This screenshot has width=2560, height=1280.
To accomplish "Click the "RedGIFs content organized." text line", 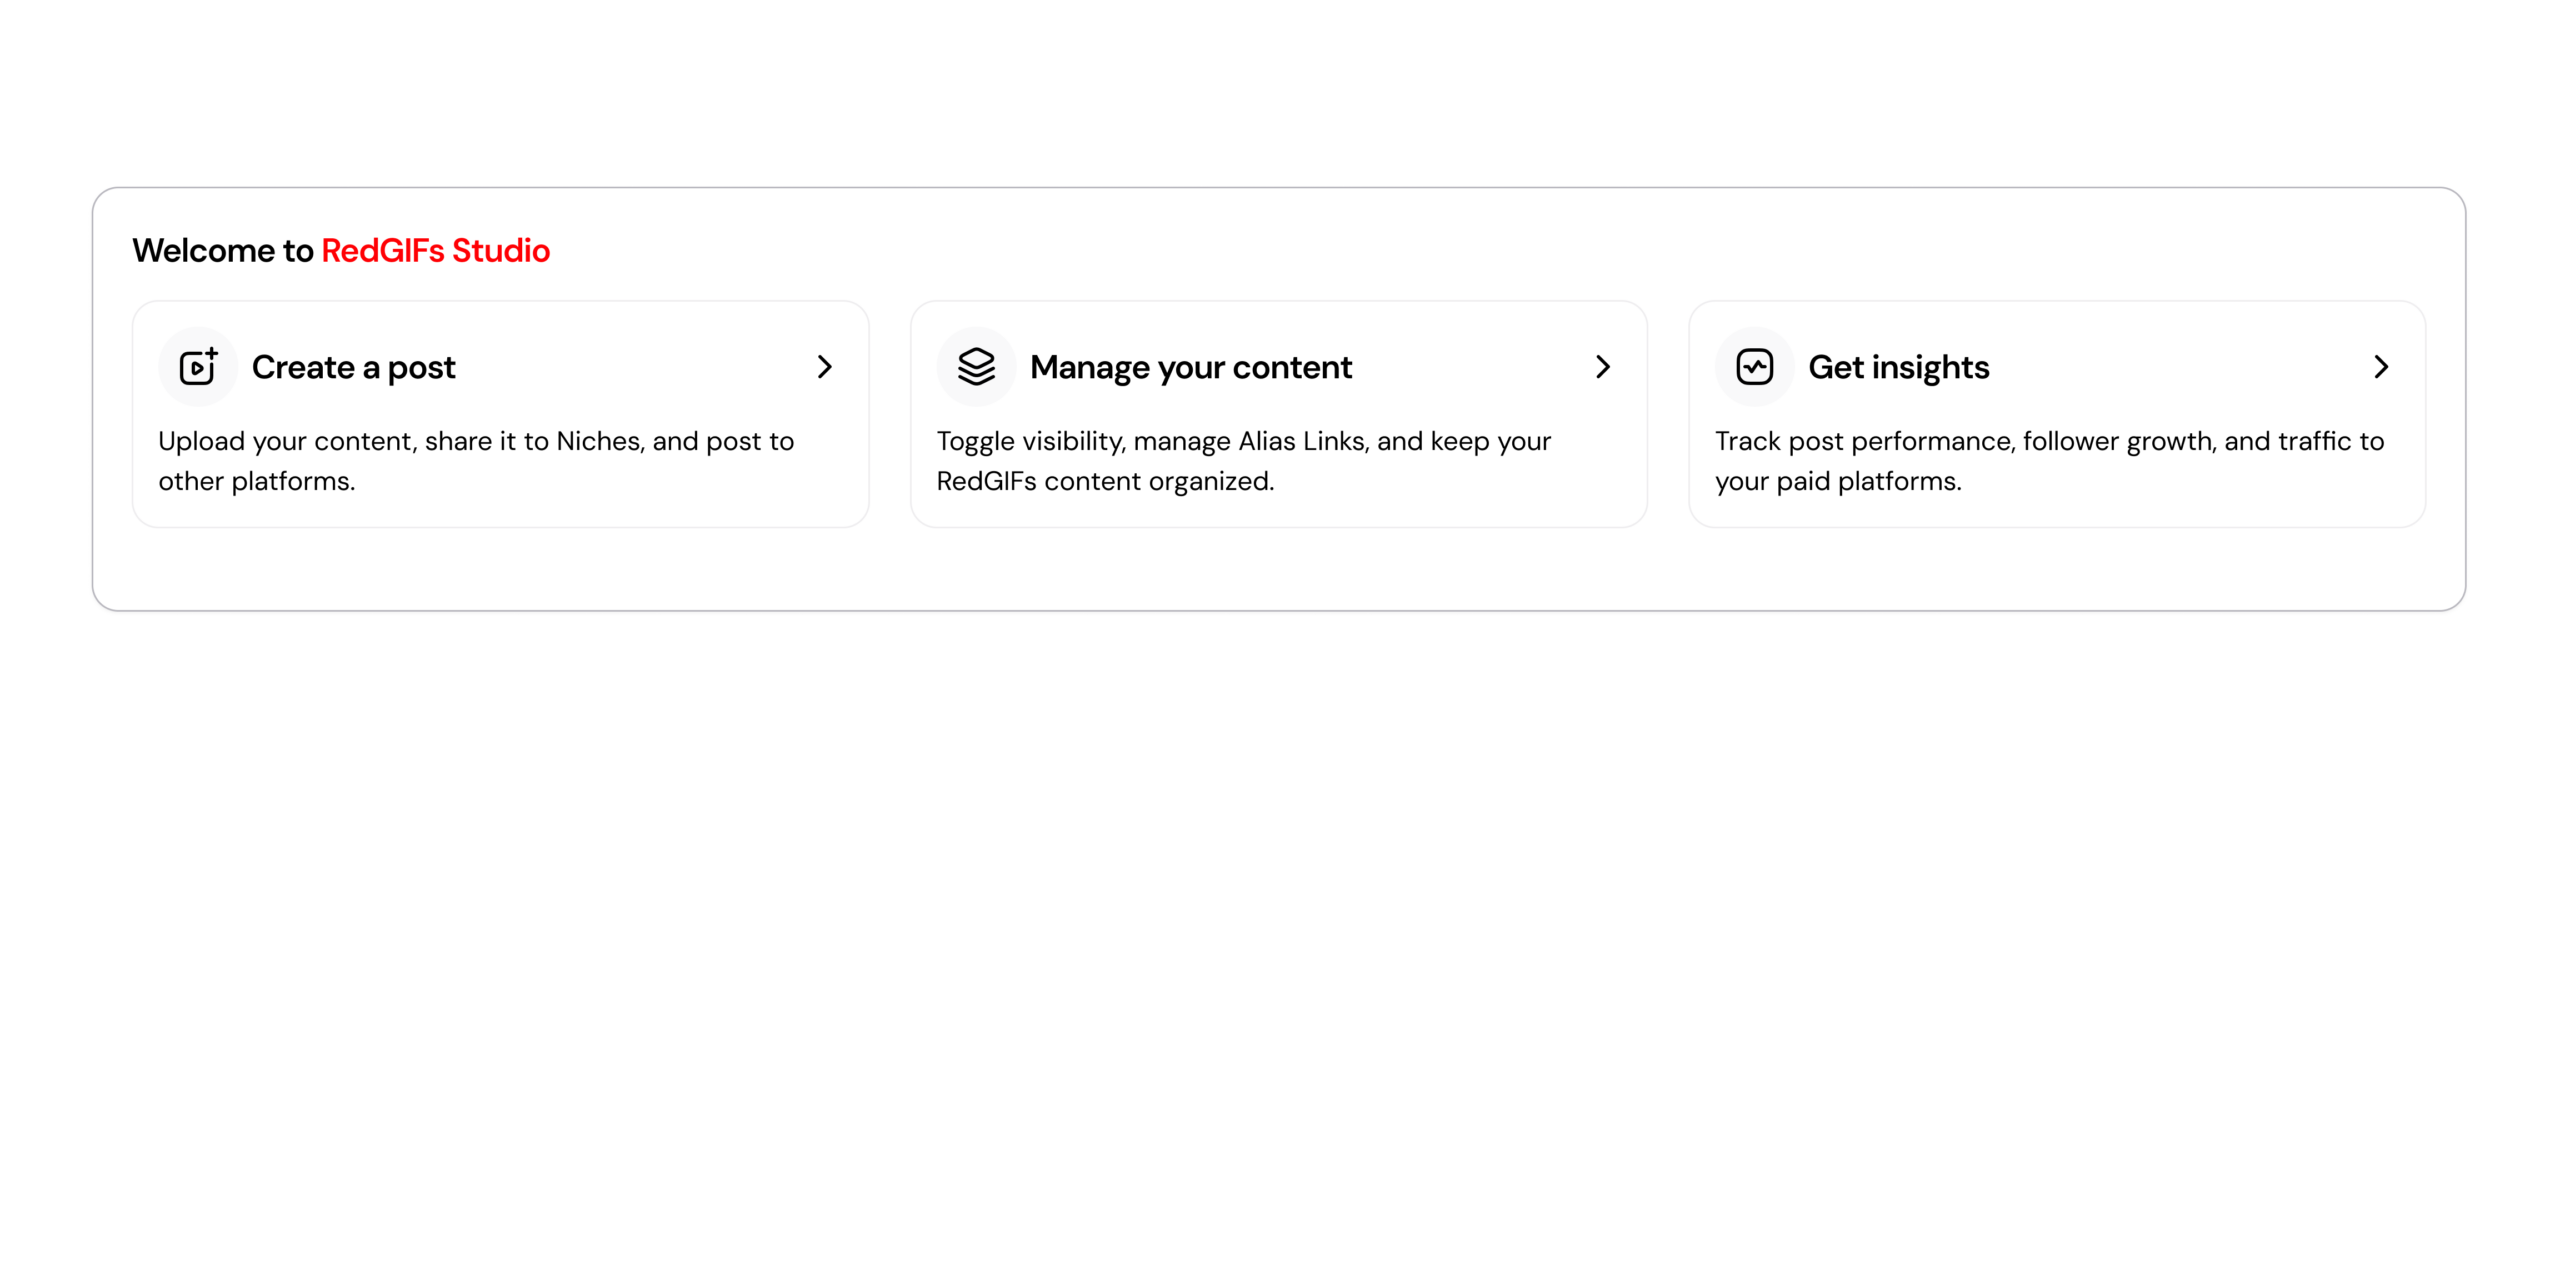I will tap(1104, 481).
